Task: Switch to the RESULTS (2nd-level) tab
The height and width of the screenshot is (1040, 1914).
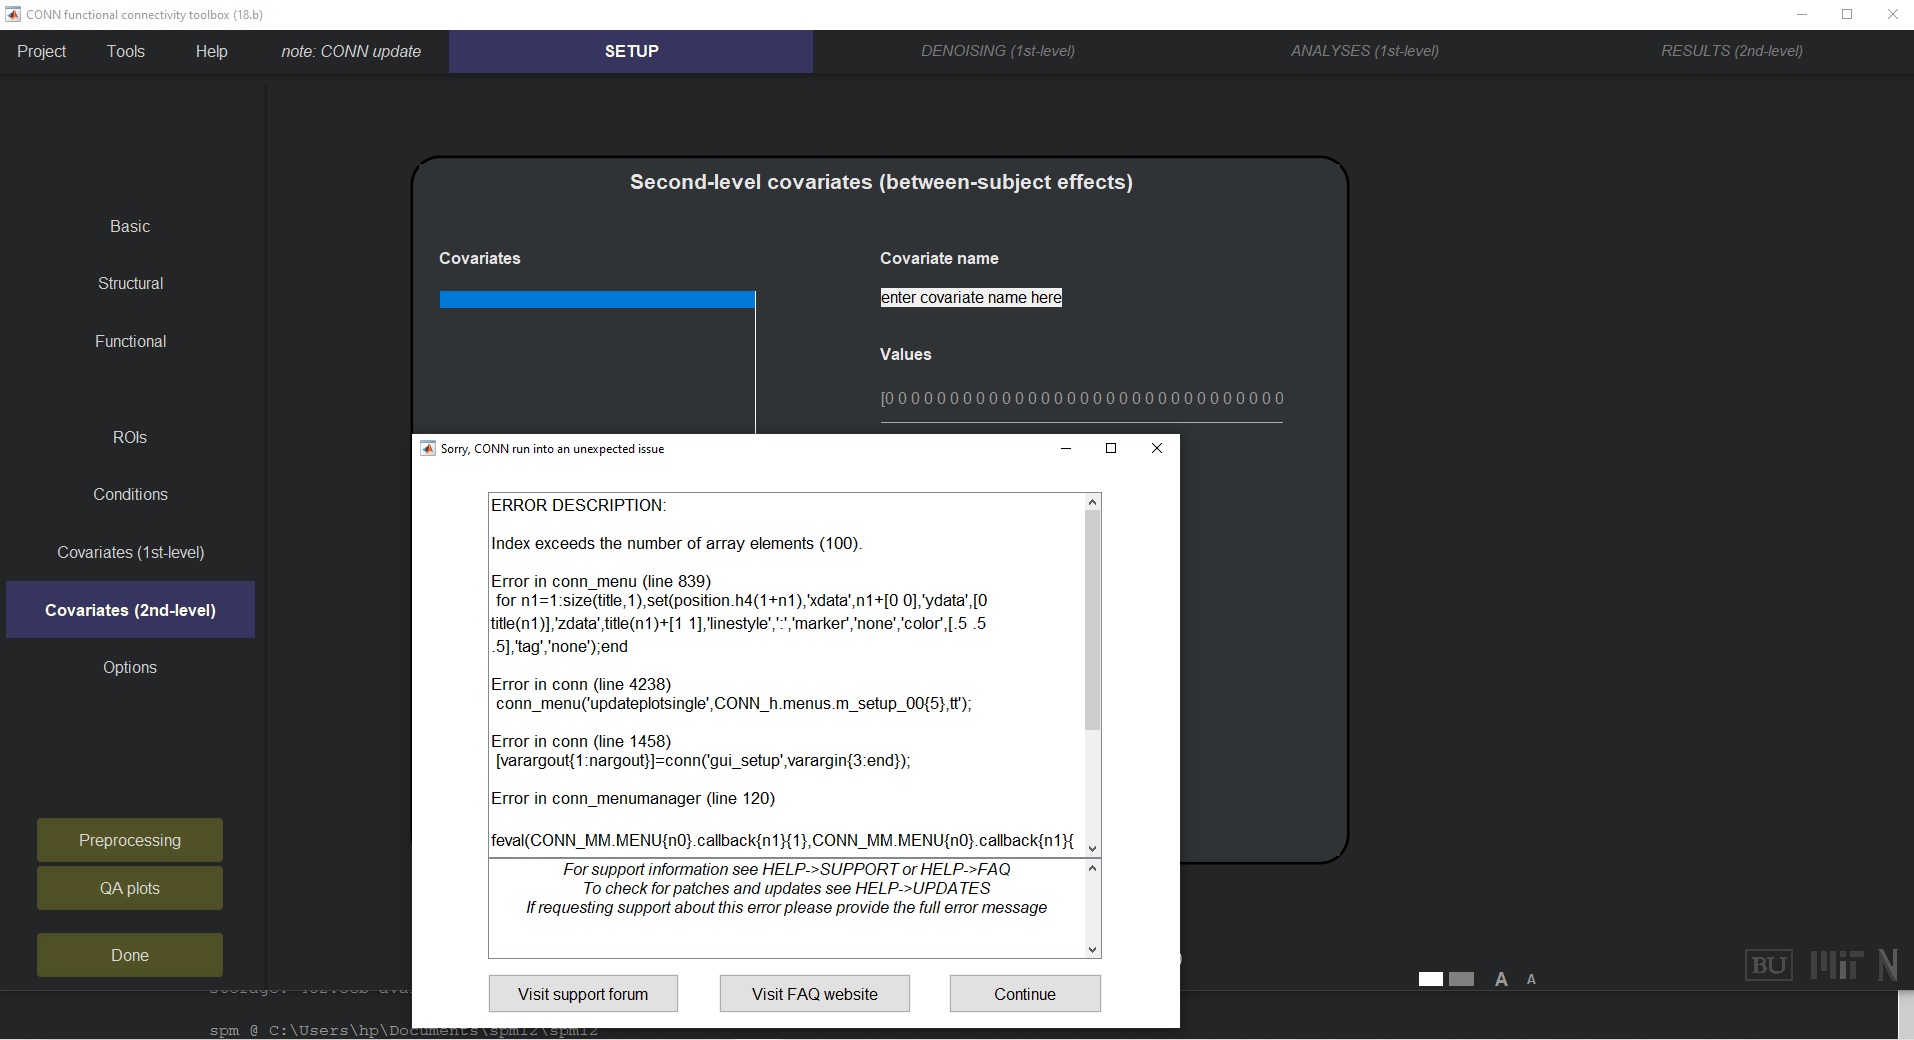Action: pos(1731,51)
